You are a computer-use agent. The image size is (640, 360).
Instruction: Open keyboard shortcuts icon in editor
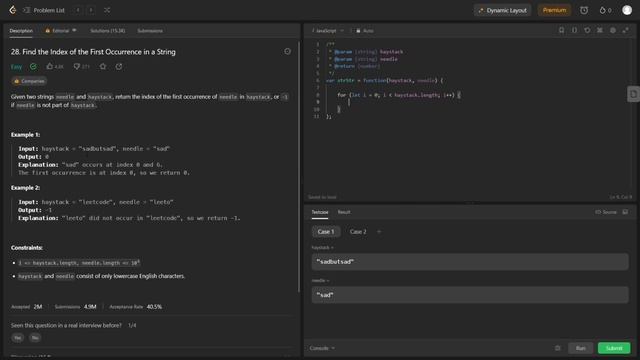click(x=600, y=30)
